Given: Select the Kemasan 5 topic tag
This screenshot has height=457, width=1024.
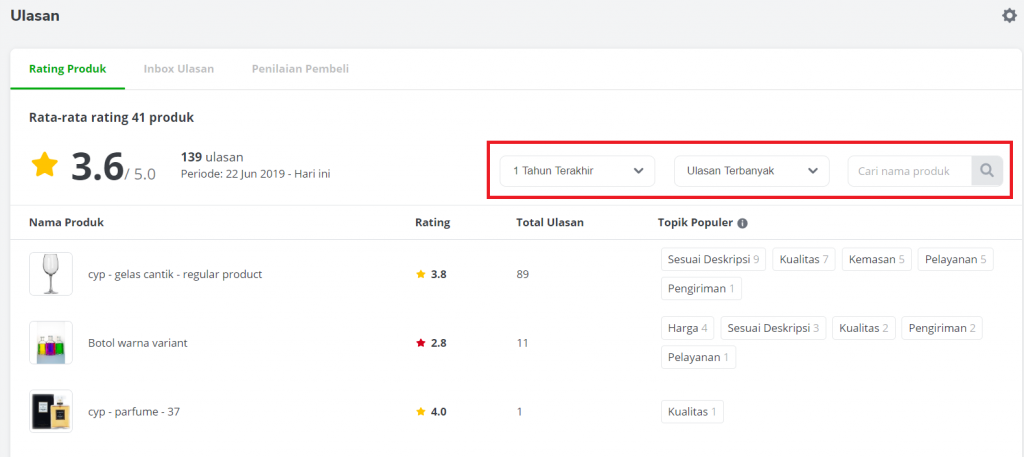Looking at the screenshot, I should [876, 259].
